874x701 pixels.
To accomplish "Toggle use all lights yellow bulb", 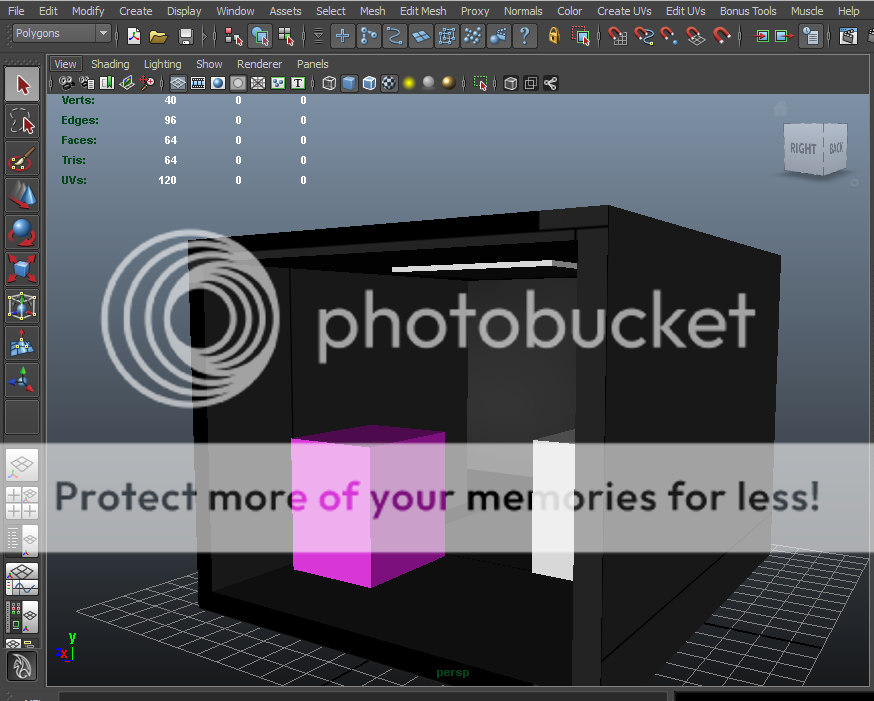I will coord(409,84).
